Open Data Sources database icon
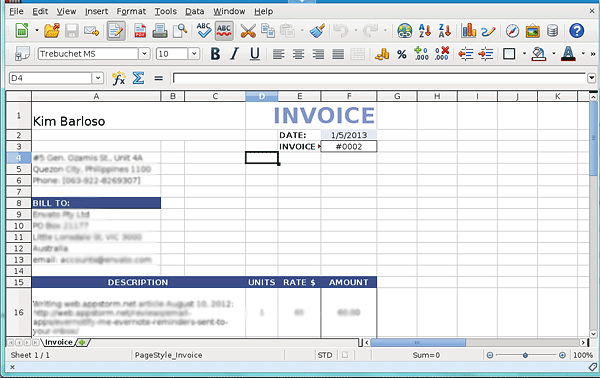 (x=552, y=31)
